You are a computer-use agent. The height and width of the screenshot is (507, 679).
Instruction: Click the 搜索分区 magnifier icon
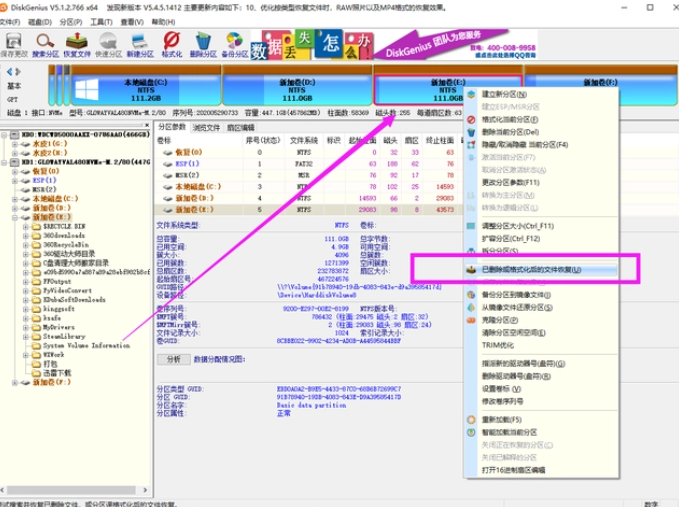click(x=46, y=45)
